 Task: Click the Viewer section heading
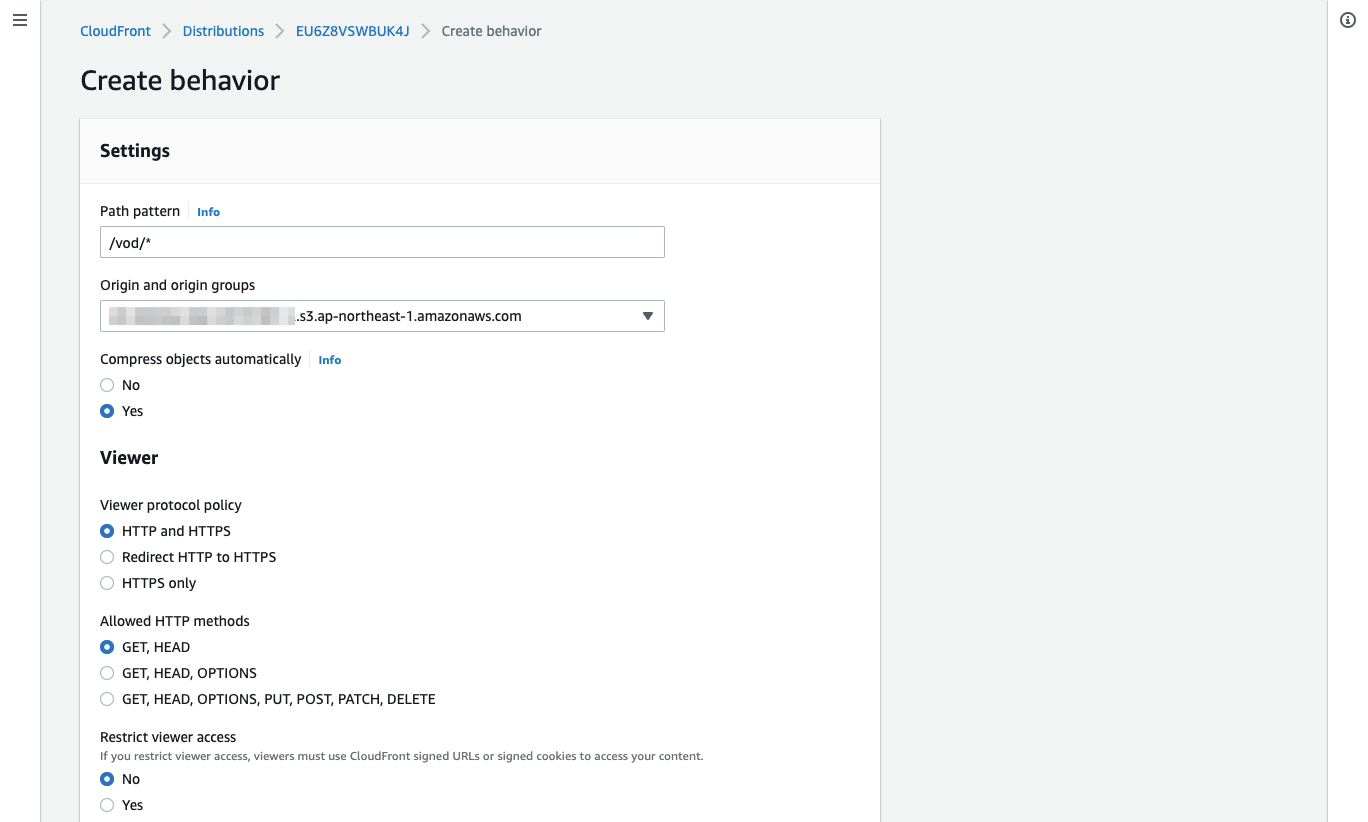[x=129, y=458]
